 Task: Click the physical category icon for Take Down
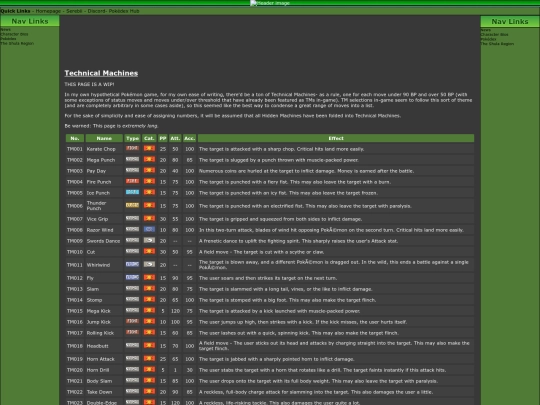click(x=149, y=391)
